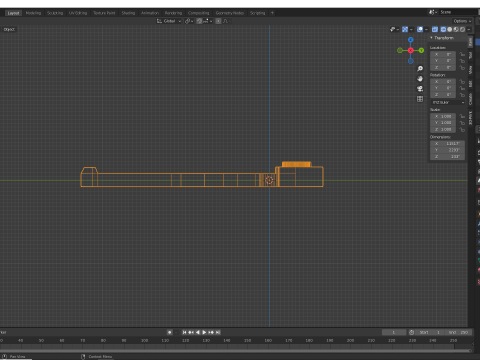Click the timeline horizontal scrollbar
The width and height of the screenshot is (480, 360).
[x=235, y=350]
